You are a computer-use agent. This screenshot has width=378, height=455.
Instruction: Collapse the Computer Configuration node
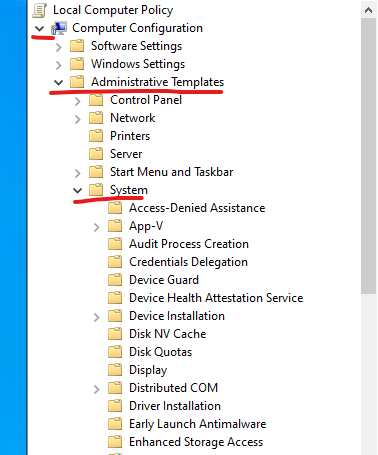[x=39, y=29]
